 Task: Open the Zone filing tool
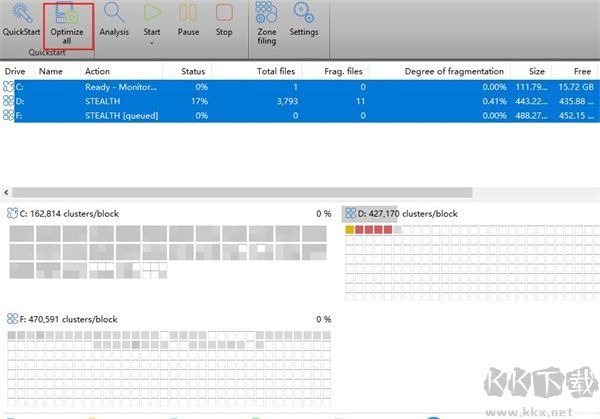(x=267, y=24)
